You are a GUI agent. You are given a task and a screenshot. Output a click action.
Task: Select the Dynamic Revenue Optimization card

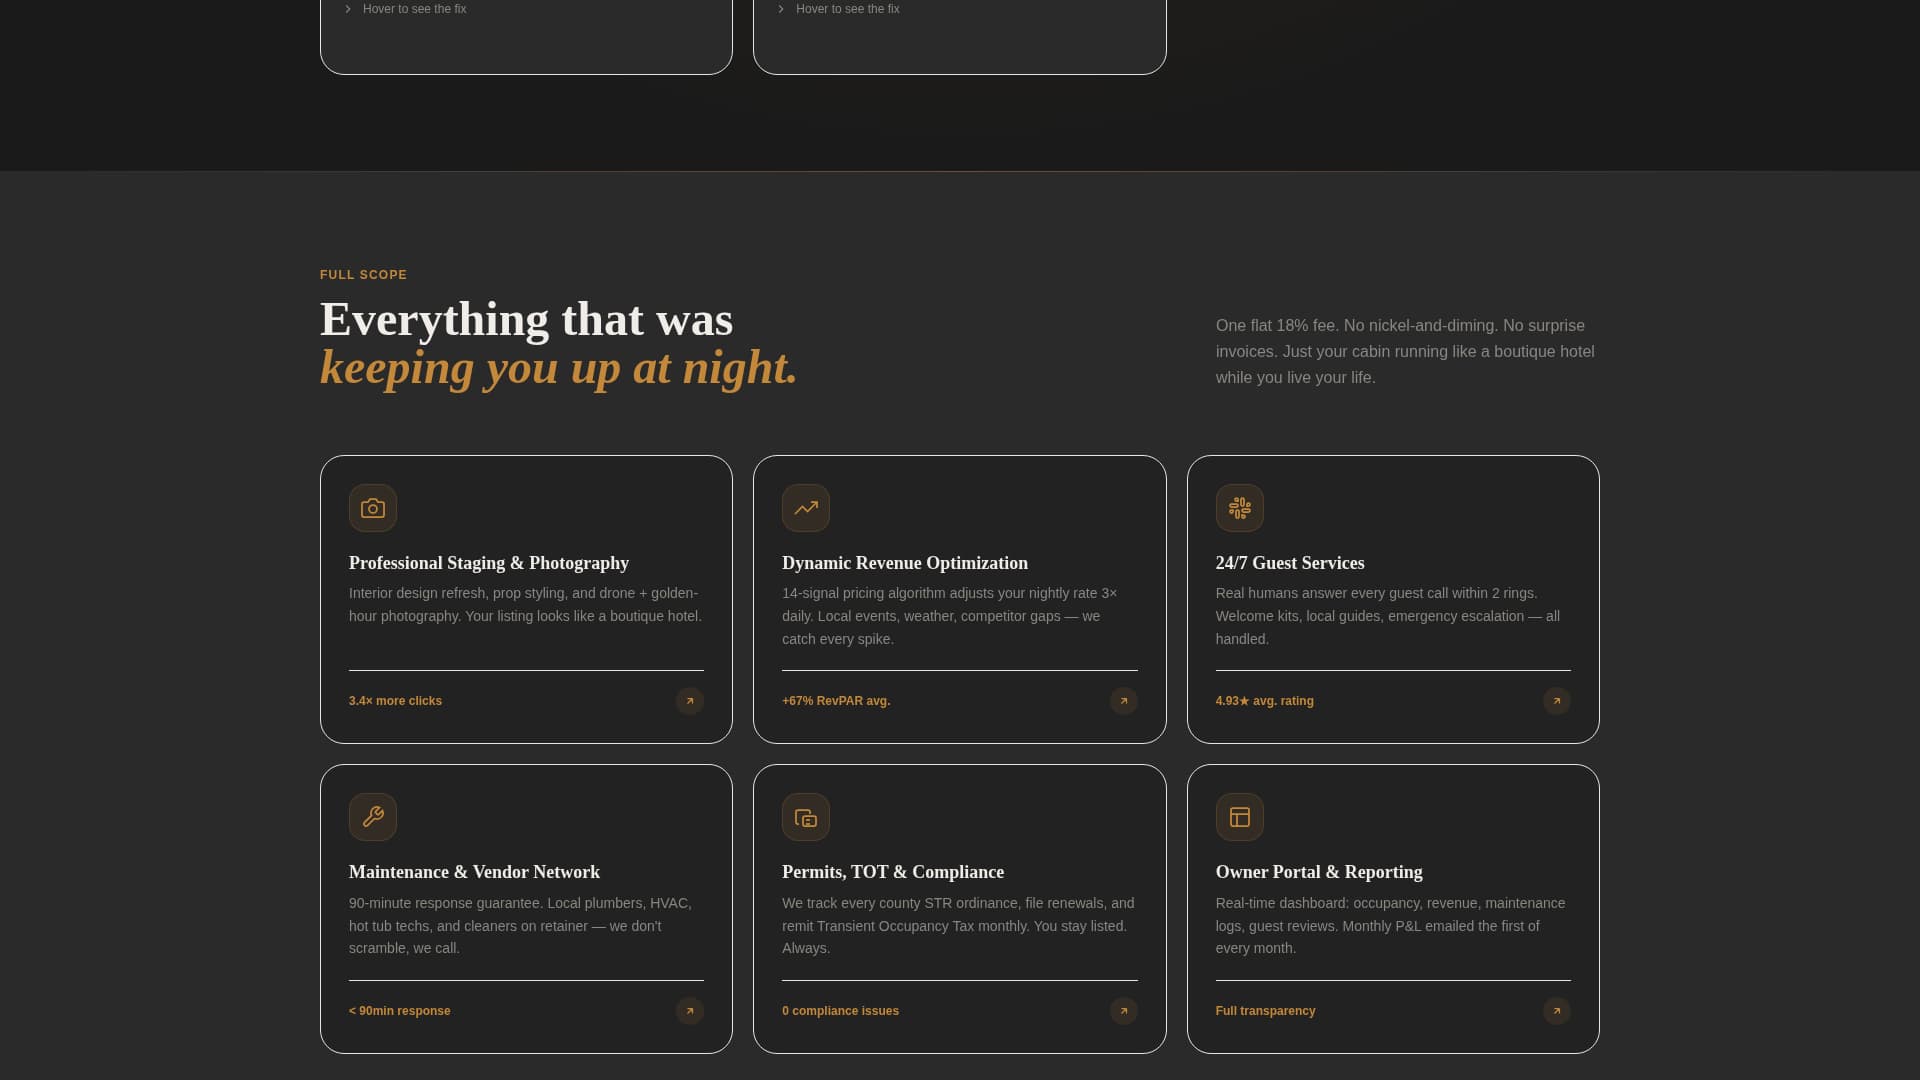(959, 598)
